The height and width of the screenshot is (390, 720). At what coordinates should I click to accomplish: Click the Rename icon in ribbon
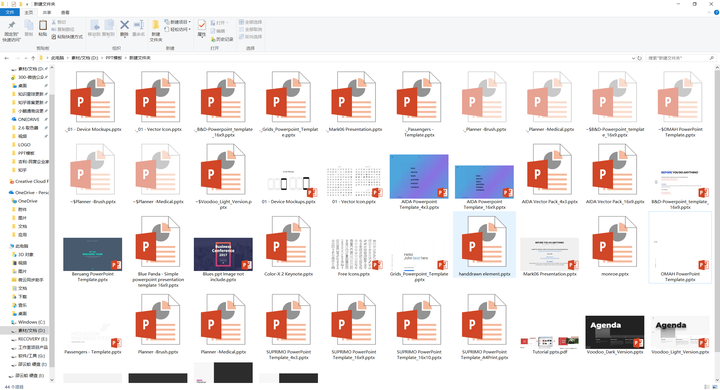(139, 25)
